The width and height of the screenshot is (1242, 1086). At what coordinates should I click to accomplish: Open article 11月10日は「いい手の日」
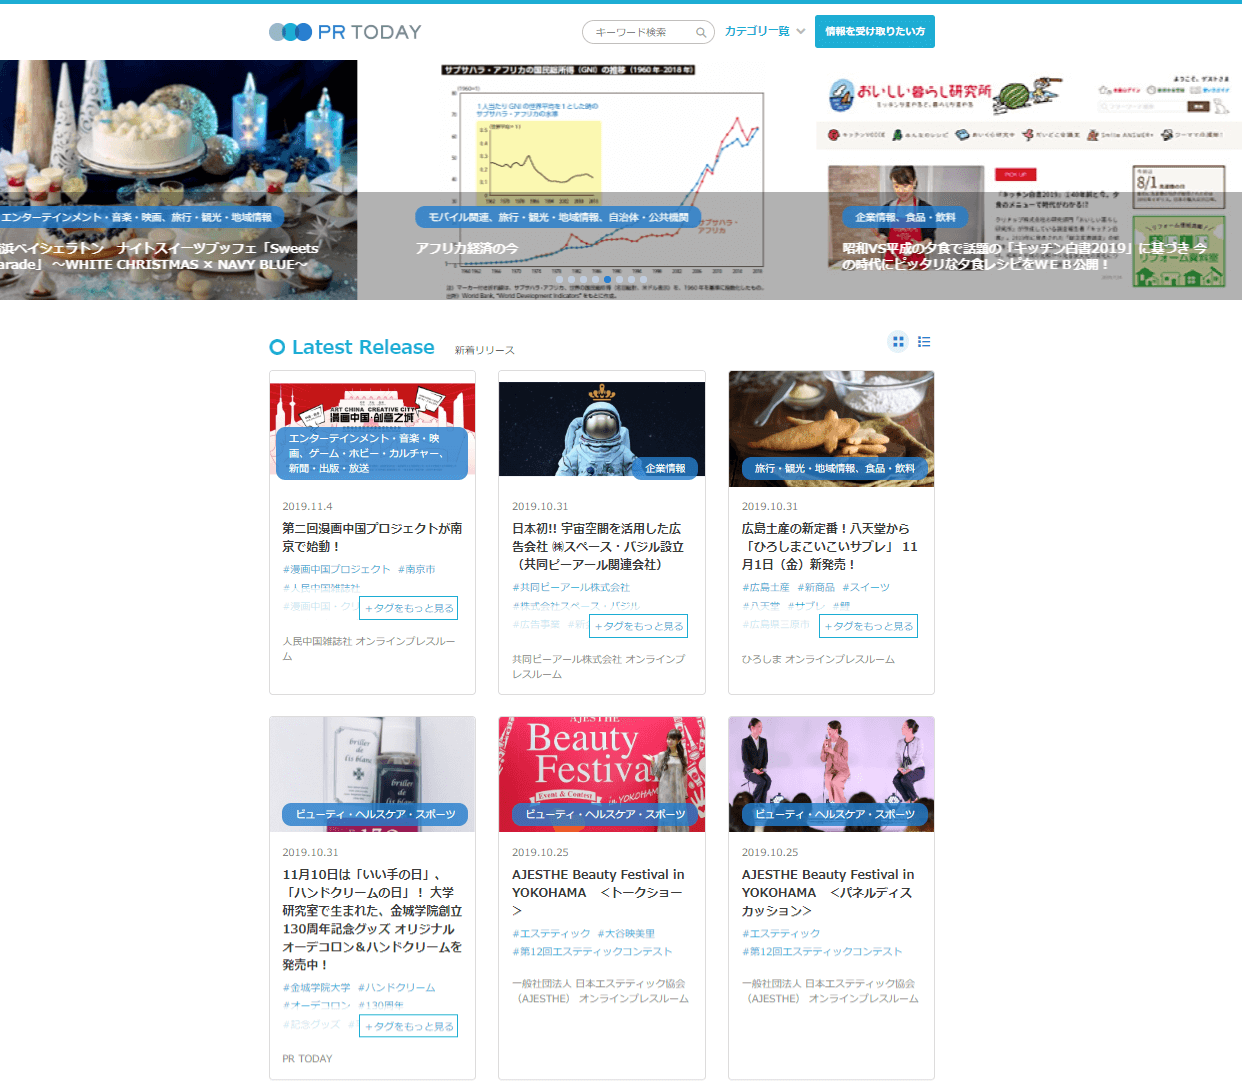[372, 919]
